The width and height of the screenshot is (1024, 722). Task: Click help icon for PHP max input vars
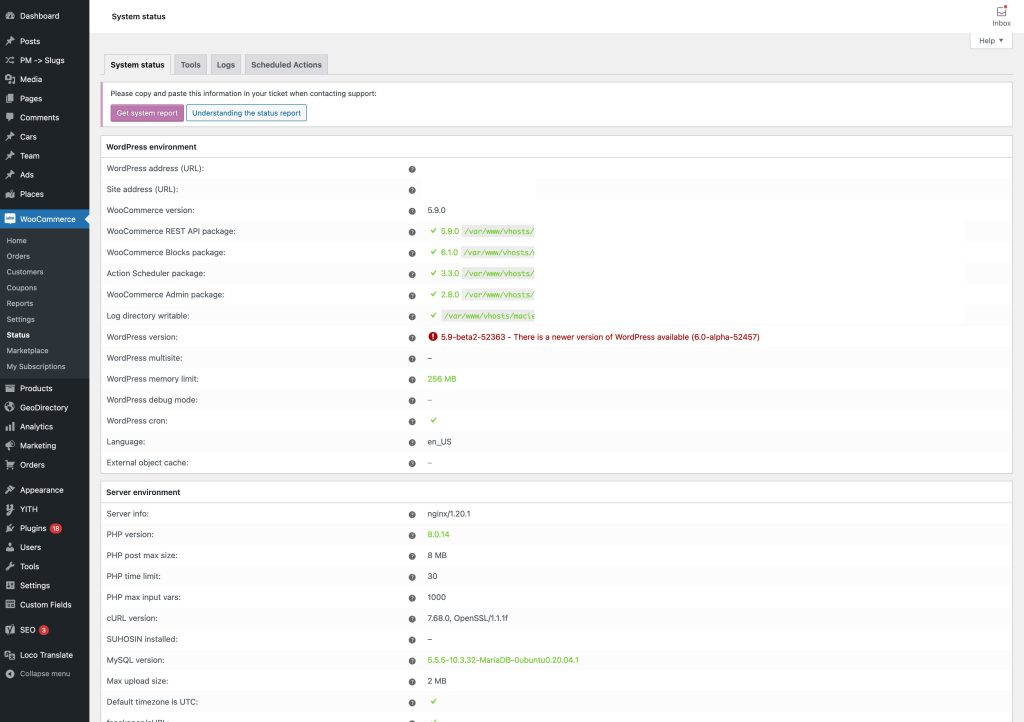[x=412, y=598]
